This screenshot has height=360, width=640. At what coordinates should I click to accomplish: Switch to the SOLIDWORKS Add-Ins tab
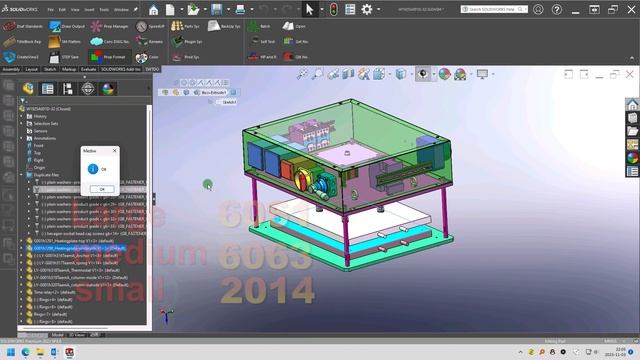pyautogui.click(x=120, y=69)
